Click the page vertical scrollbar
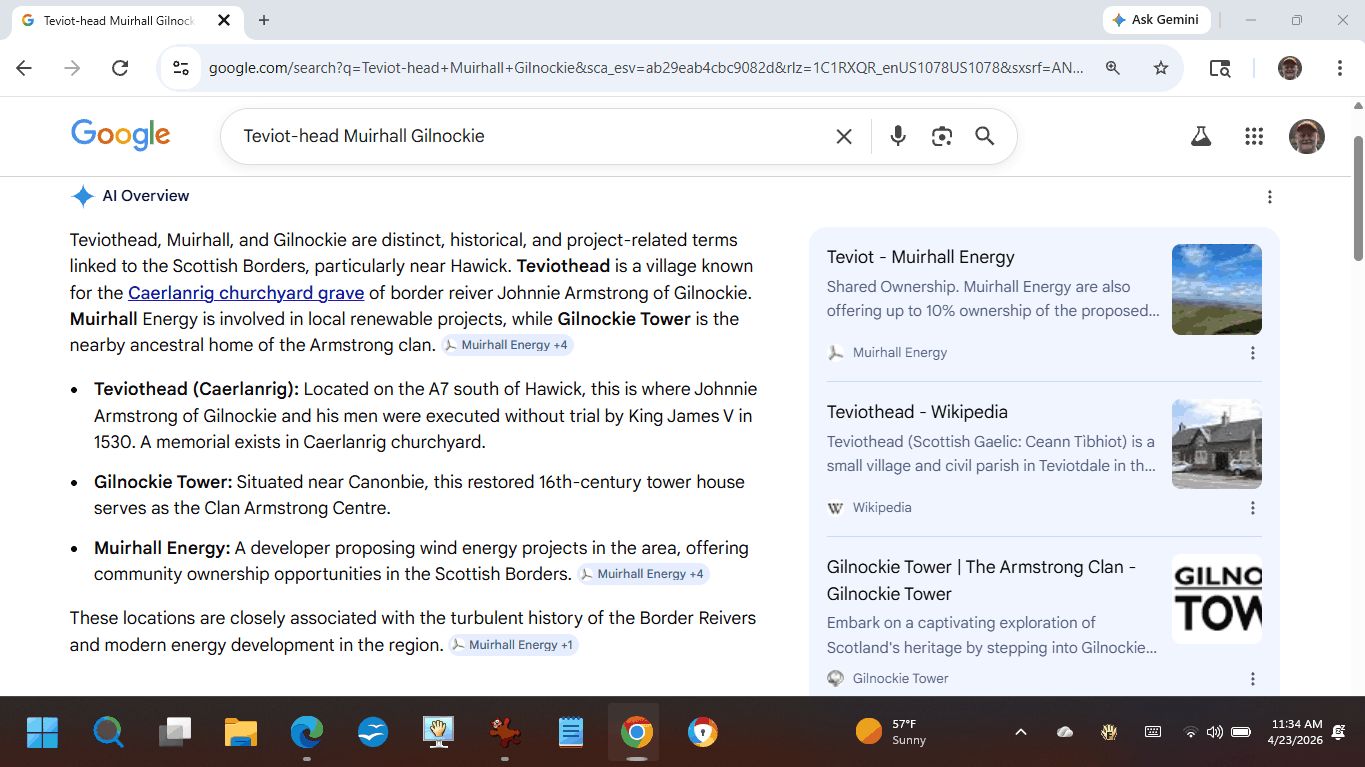Image resolution: width=1365 pixels, height=767 pixels. point(1358,200)
